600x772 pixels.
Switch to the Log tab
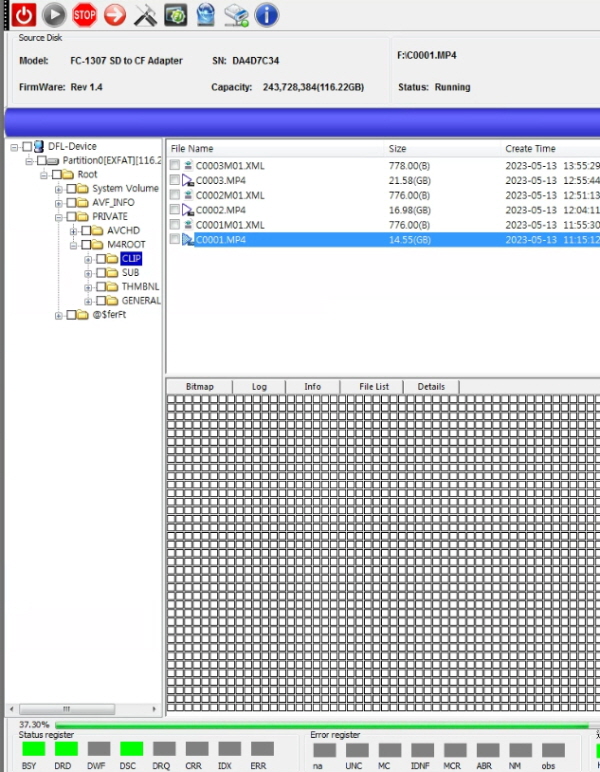259,386
